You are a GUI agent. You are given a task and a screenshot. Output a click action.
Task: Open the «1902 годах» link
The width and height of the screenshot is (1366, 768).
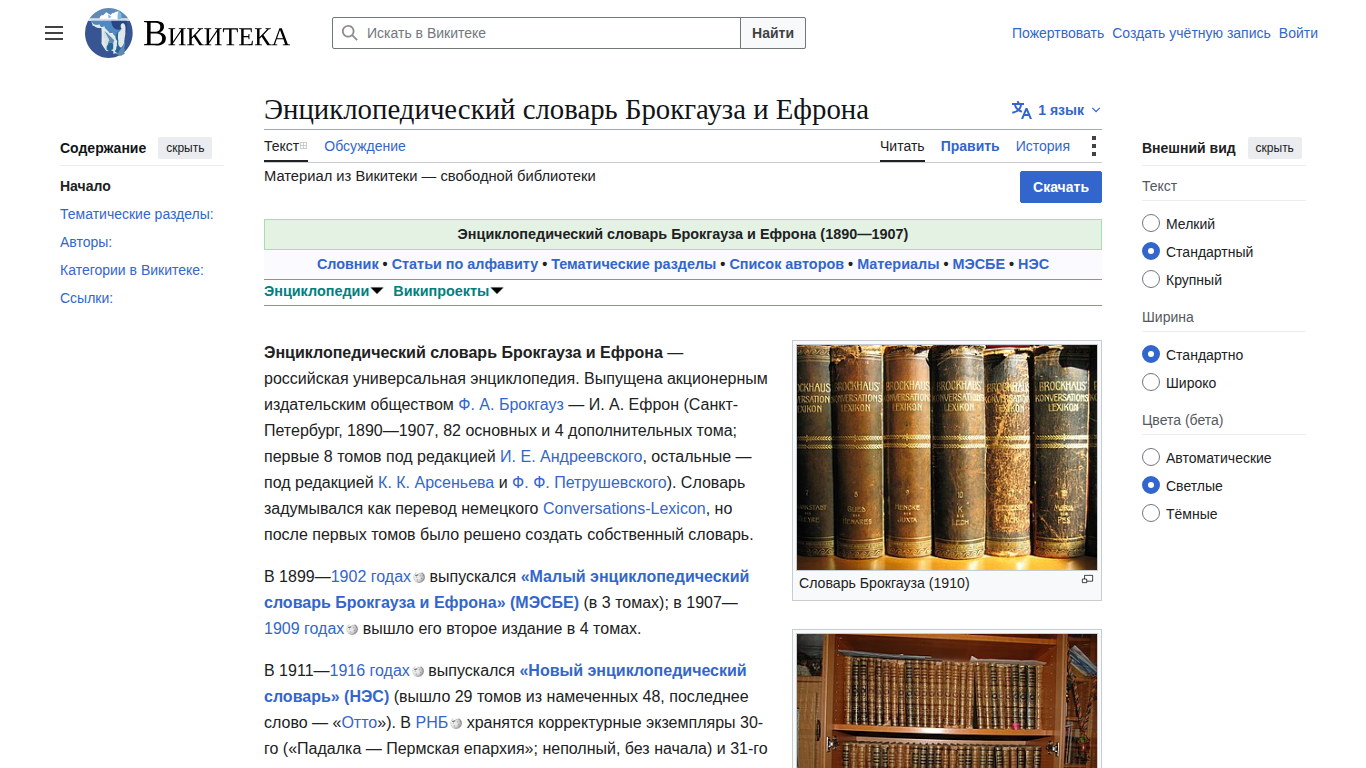click(371, 577)
